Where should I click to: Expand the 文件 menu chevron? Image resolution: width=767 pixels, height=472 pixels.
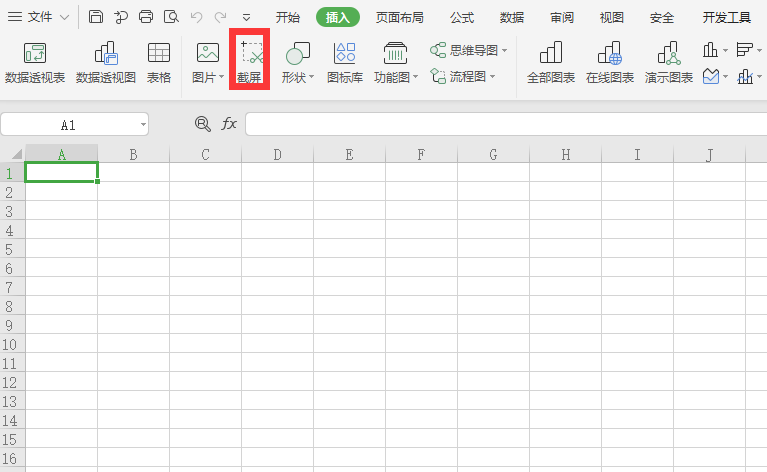coord(64,18)
